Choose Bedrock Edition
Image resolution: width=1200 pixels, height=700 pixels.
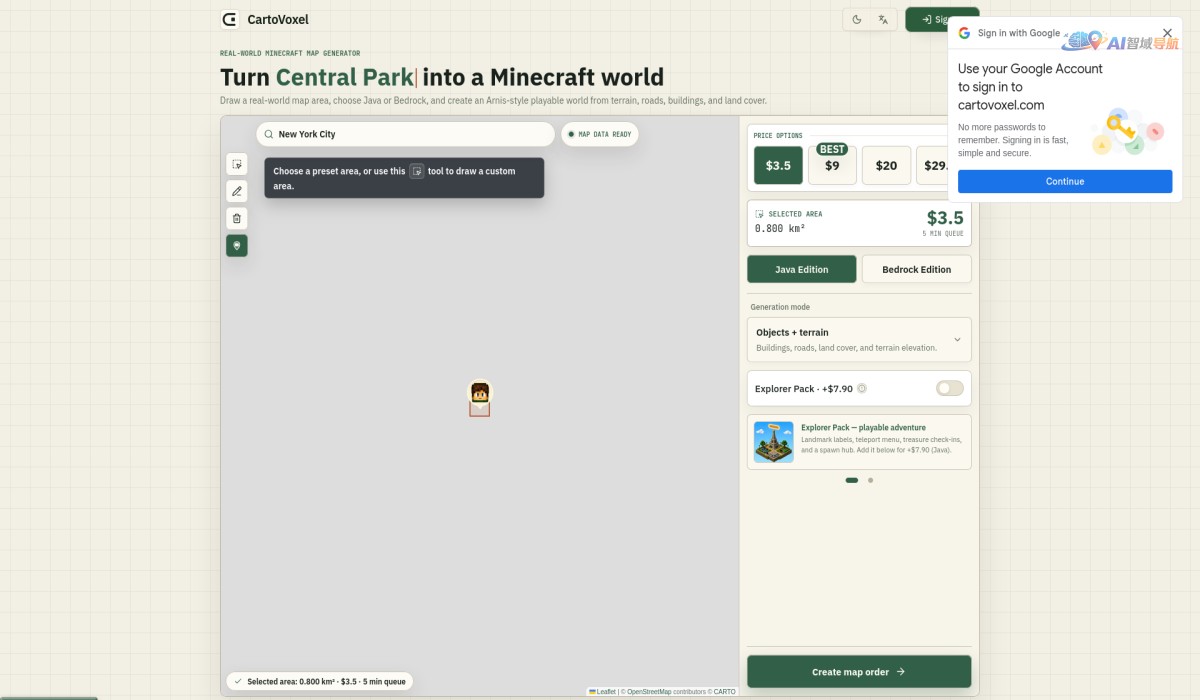coord(916,269)
